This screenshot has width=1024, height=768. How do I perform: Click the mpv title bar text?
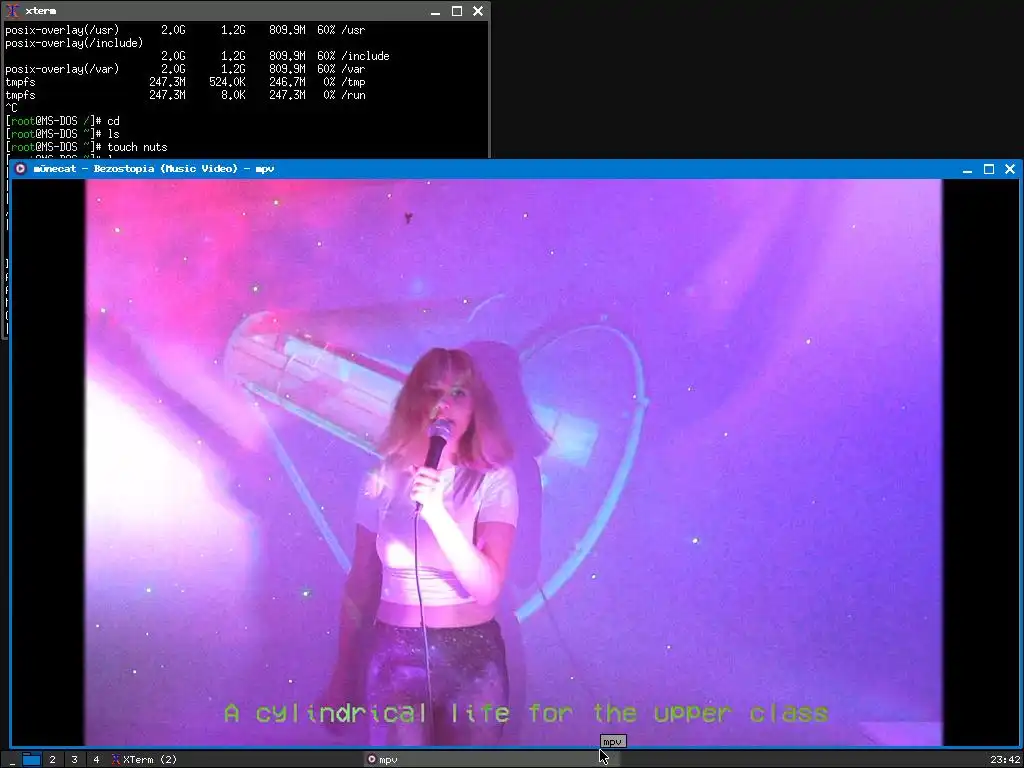point(153,168)
